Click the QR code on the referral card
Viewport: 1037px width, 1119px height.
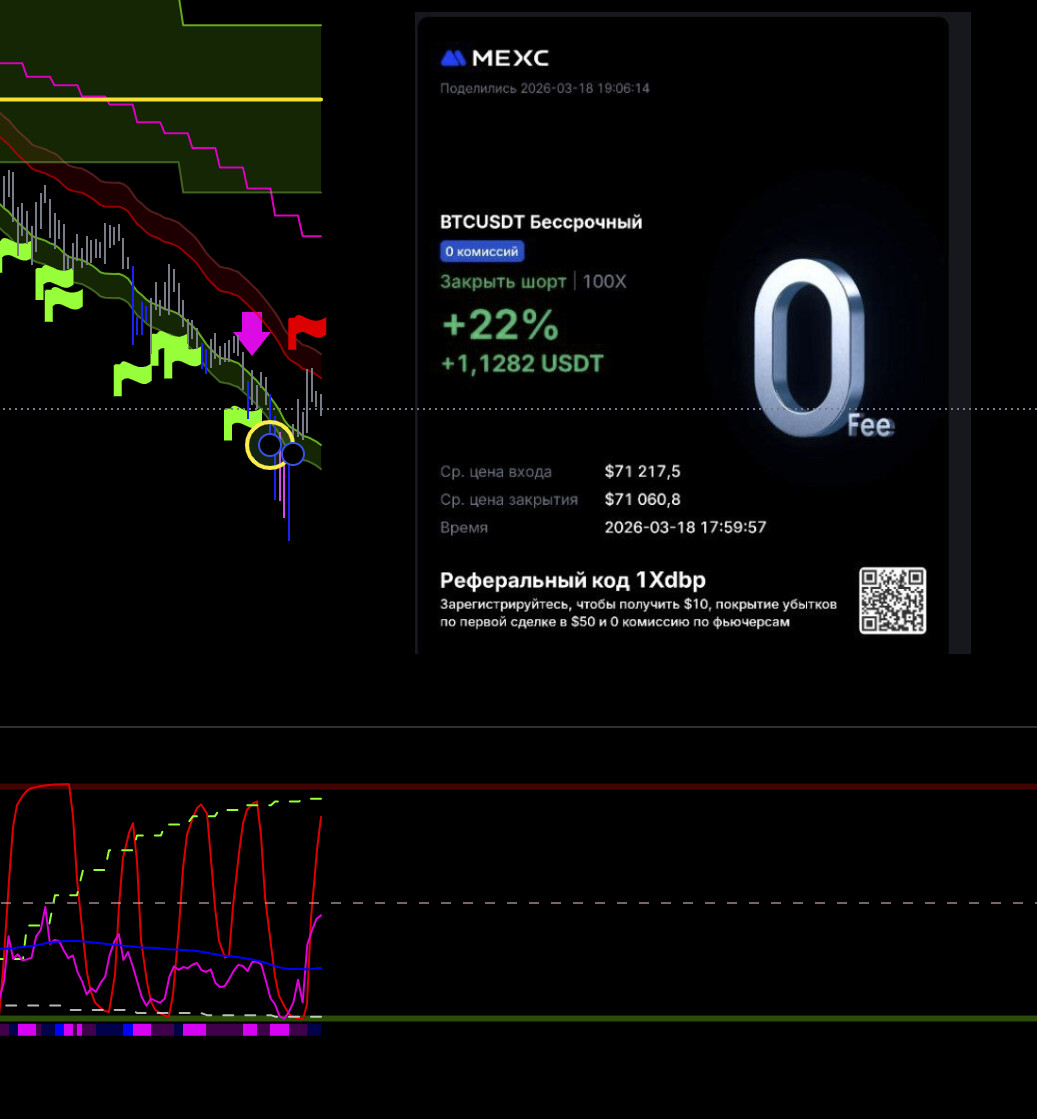892,601
